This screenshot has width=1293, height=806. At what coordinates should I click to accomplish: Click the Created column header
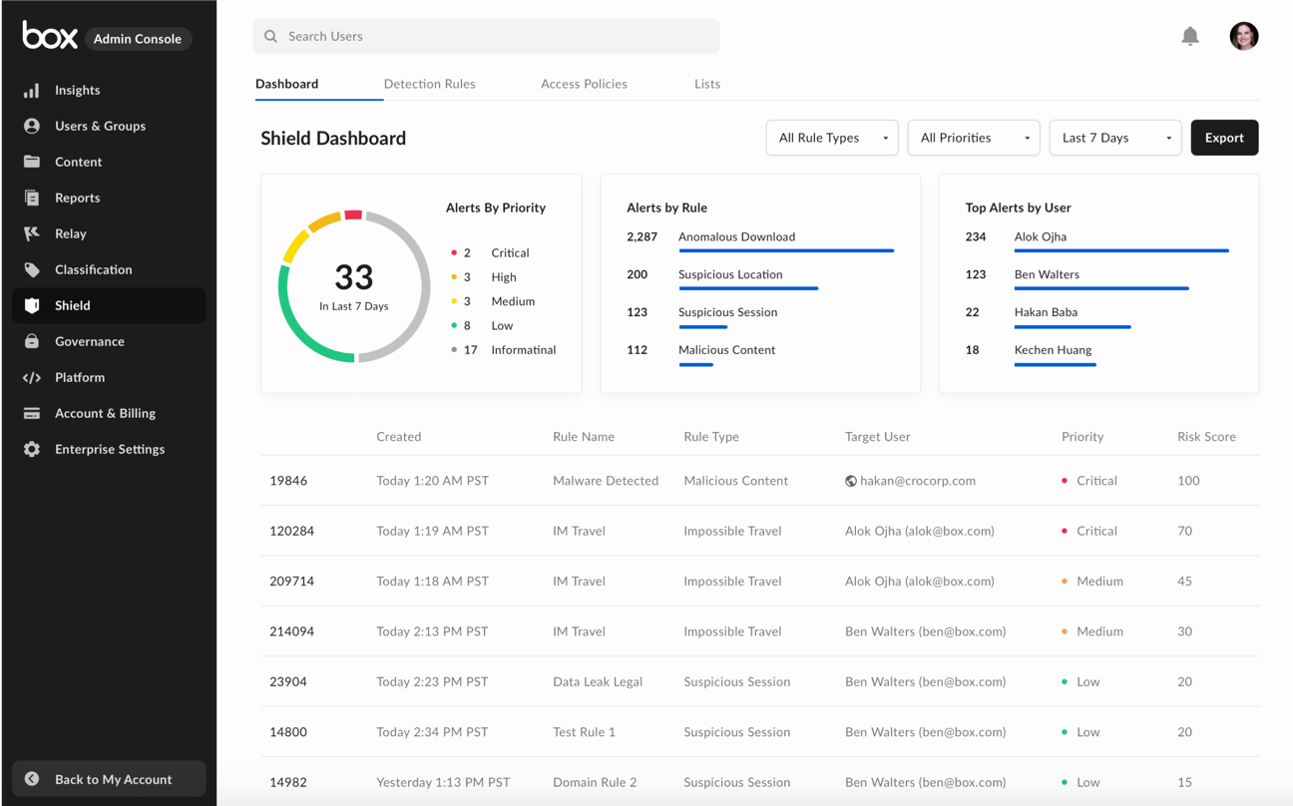coord(399,437)
